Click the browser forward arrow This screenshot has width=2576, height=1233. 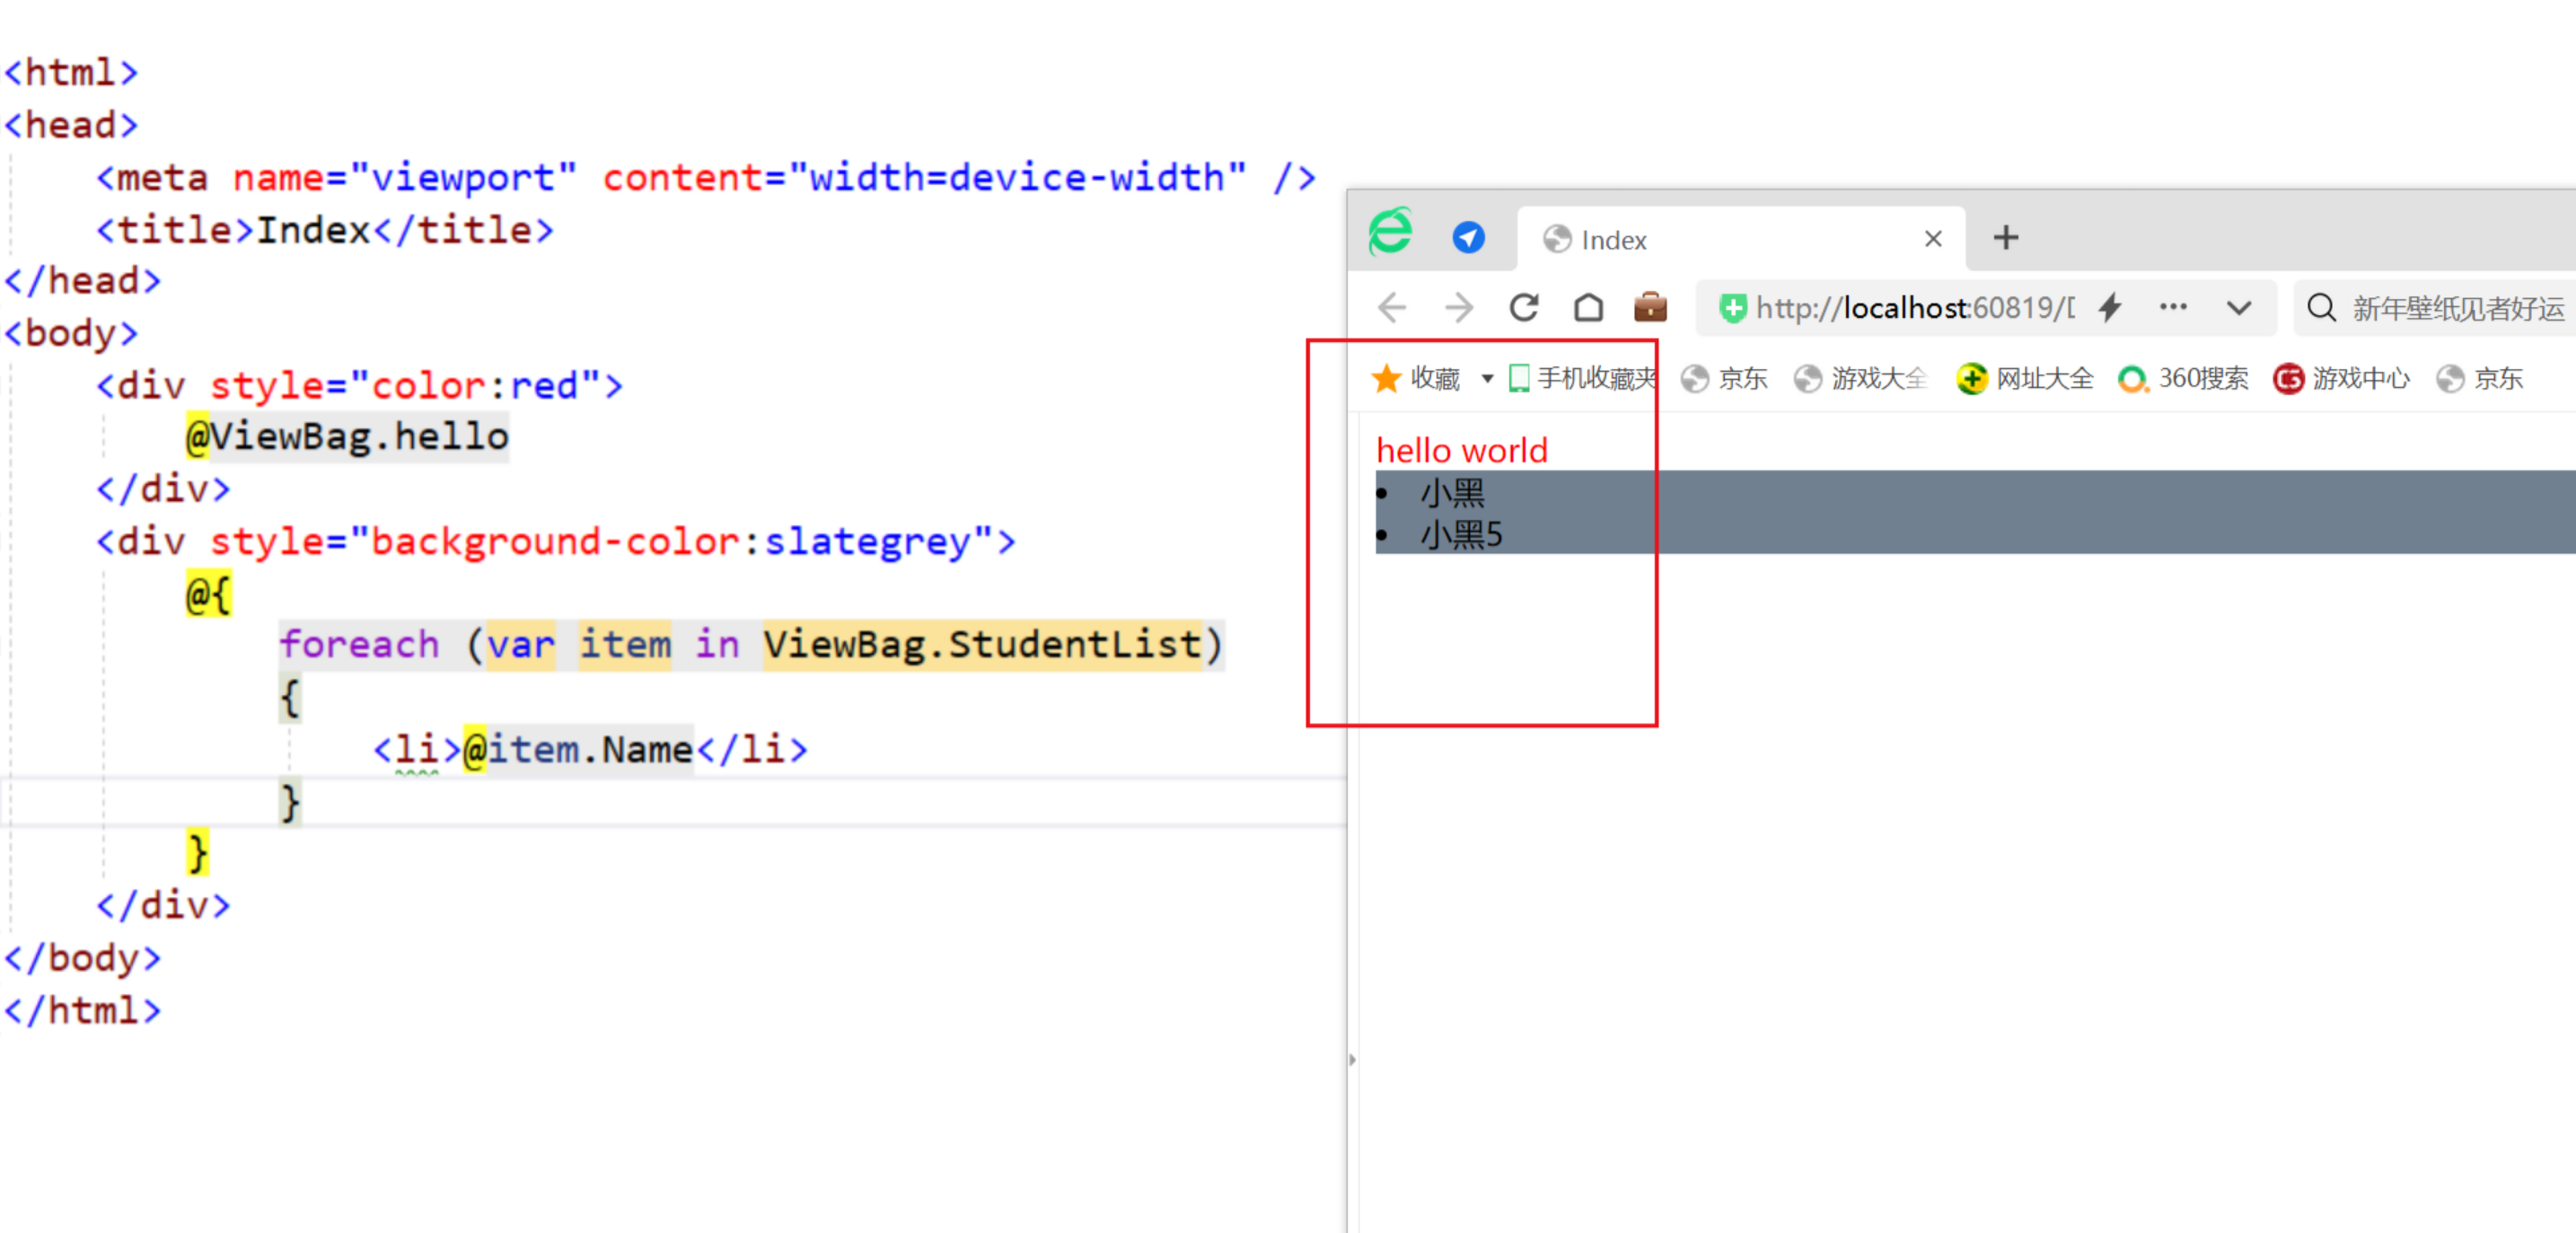[x=1459, y=307]
